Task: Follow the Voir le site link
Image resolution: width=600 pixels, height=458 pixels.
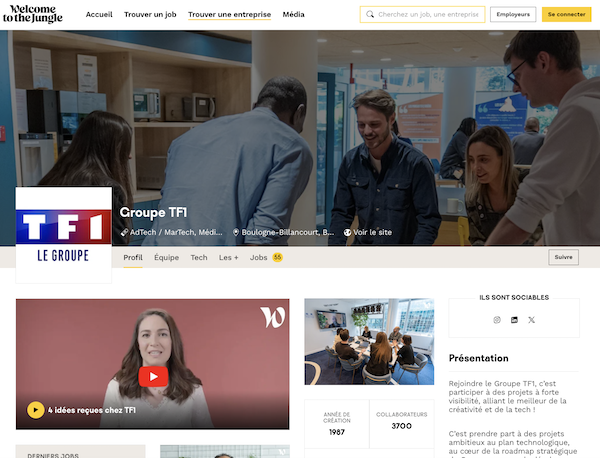Action: pyautogui.click(x=368, y=232)
